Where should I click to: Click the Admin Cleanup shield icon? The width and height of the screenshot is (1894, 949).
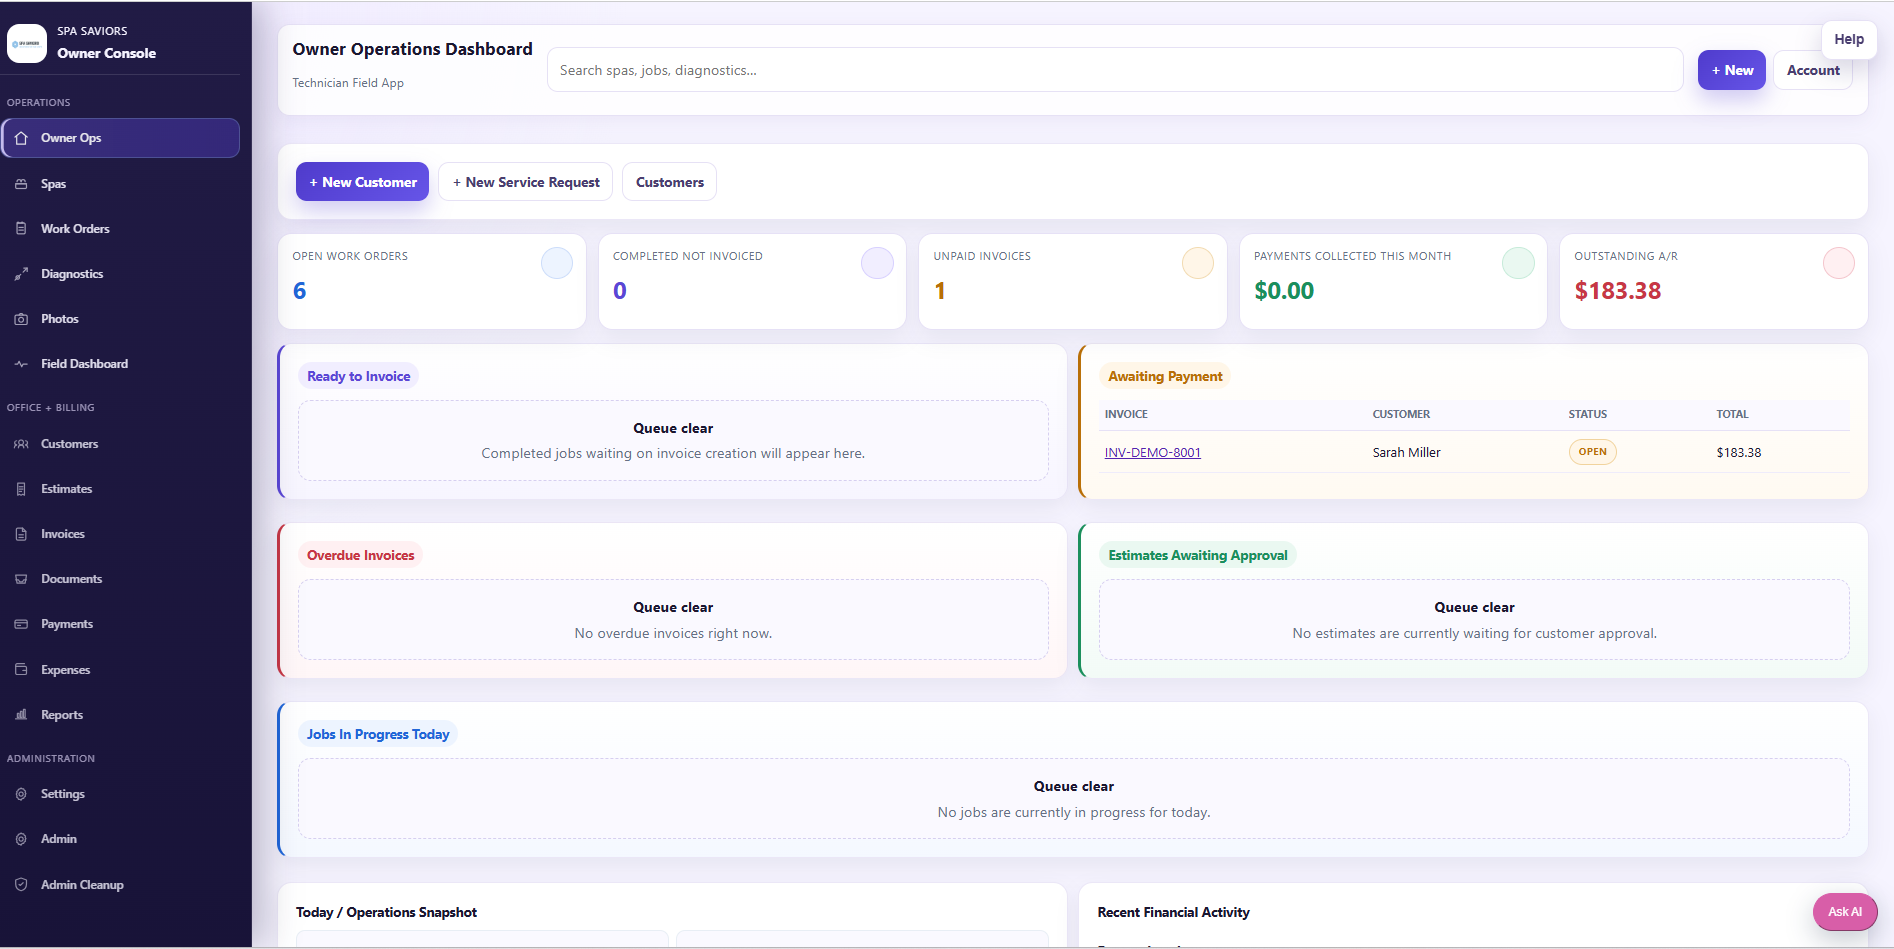21,885
